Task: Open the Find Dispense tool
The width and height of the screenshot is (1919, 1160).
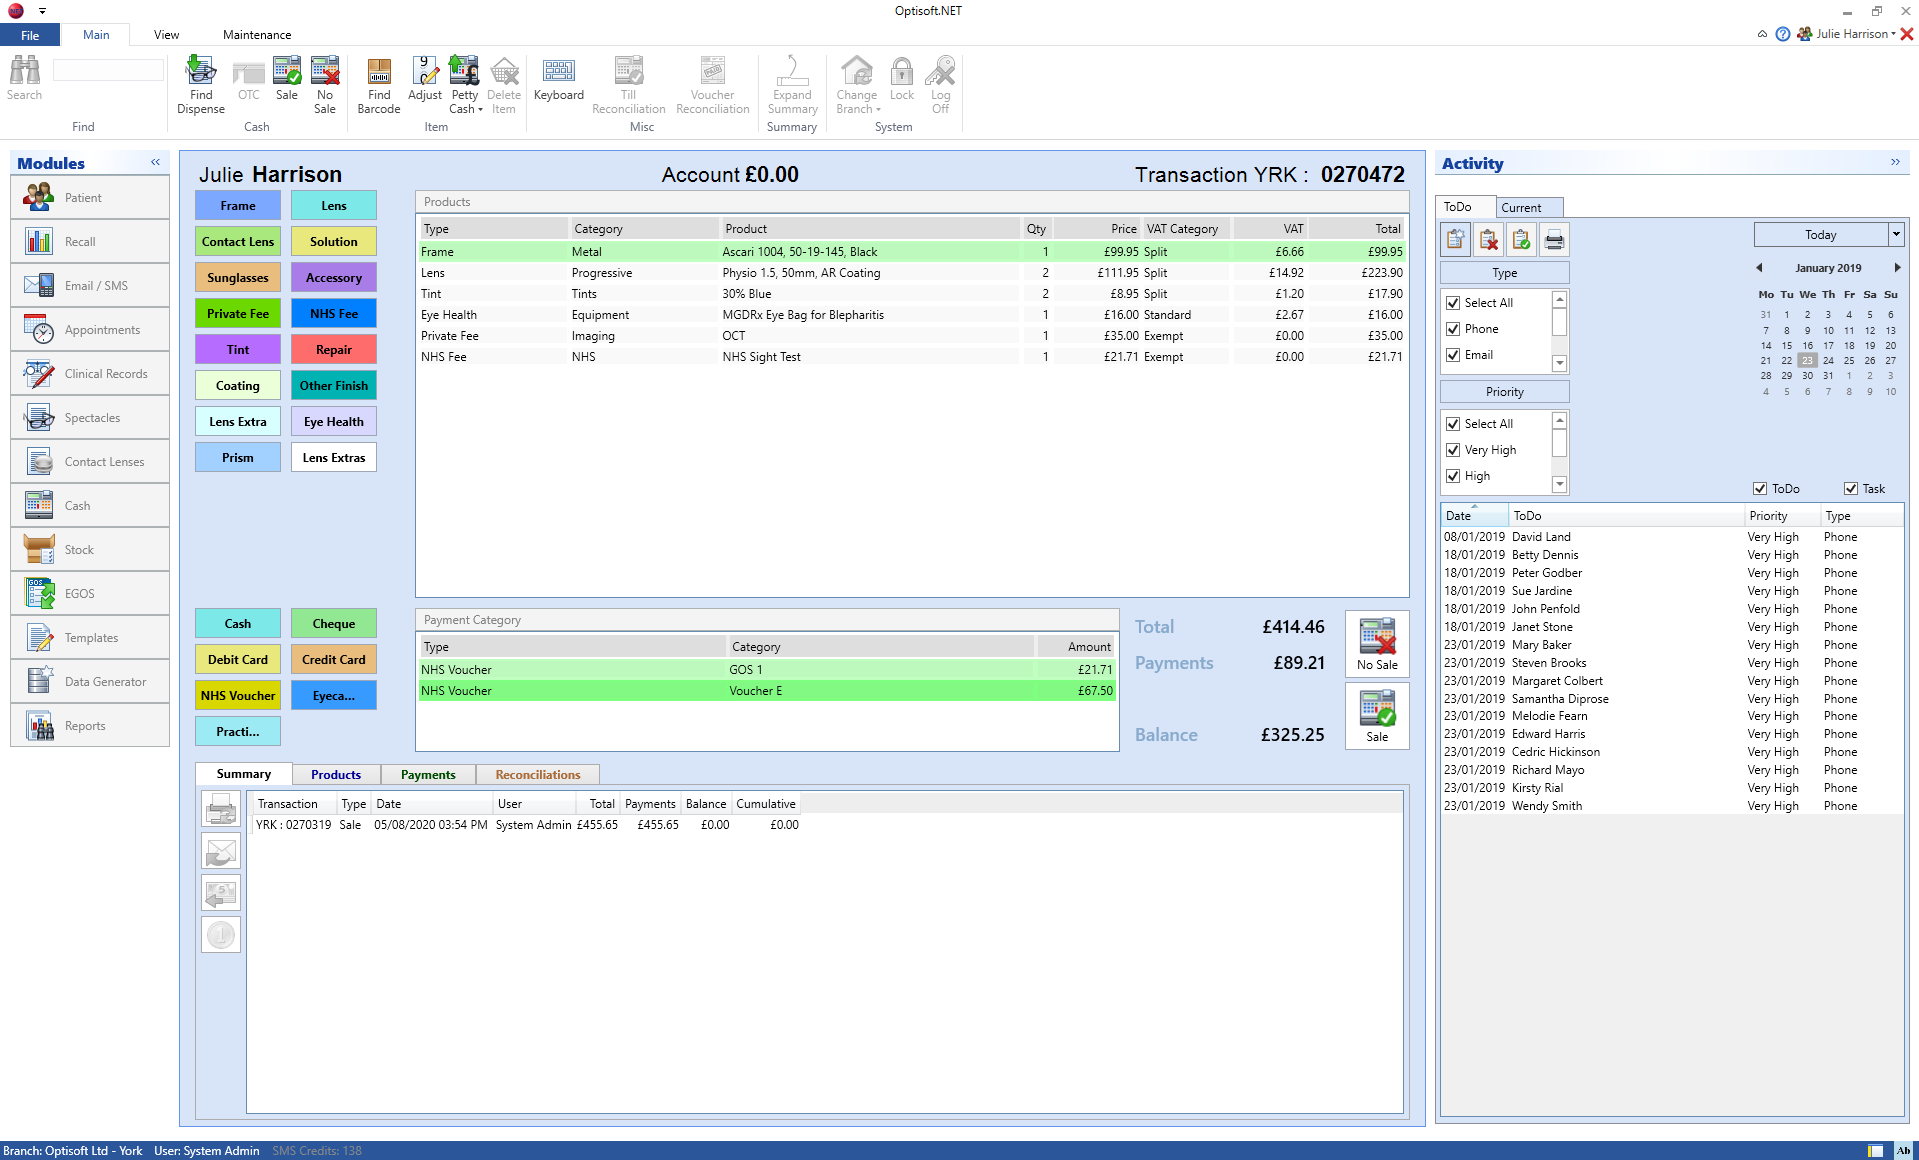Action: [200, 85]
